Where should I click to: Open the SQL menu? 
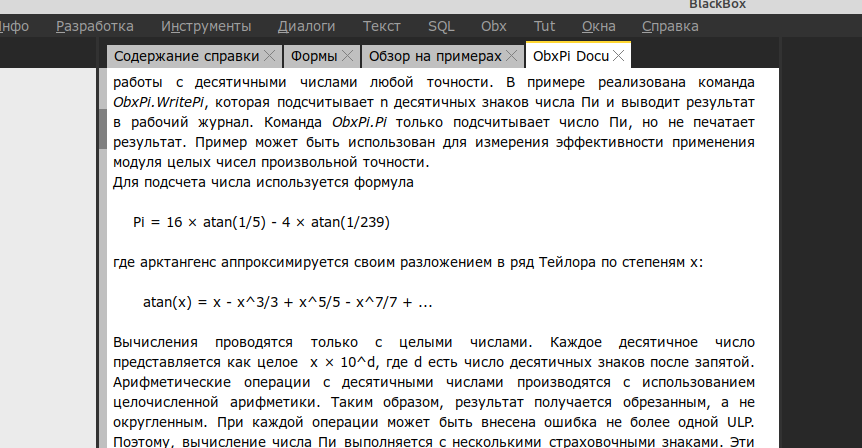[441, 25]
